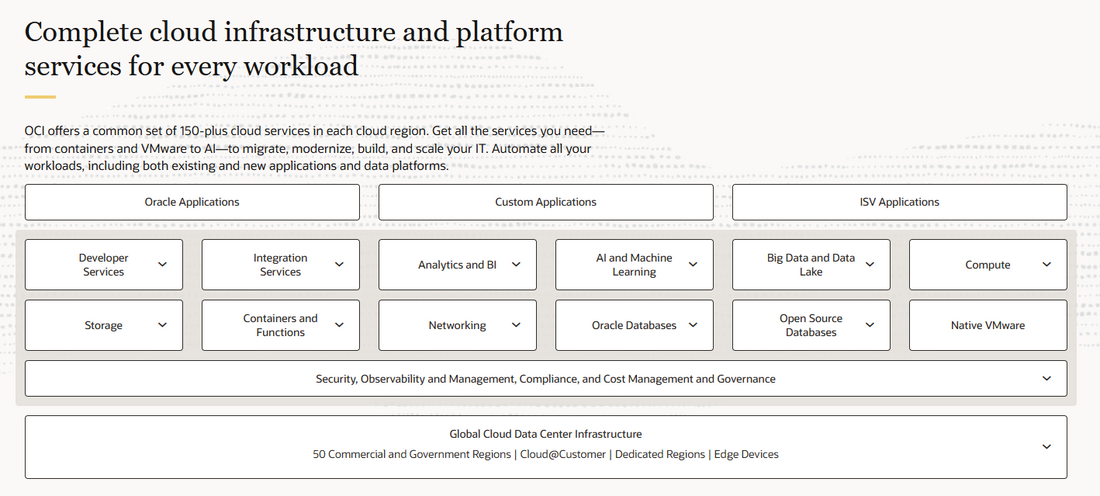This screenshot has height=496, width=1100.
Task: Click the page heading about cloud infrastructure
Action: point(293,49)
